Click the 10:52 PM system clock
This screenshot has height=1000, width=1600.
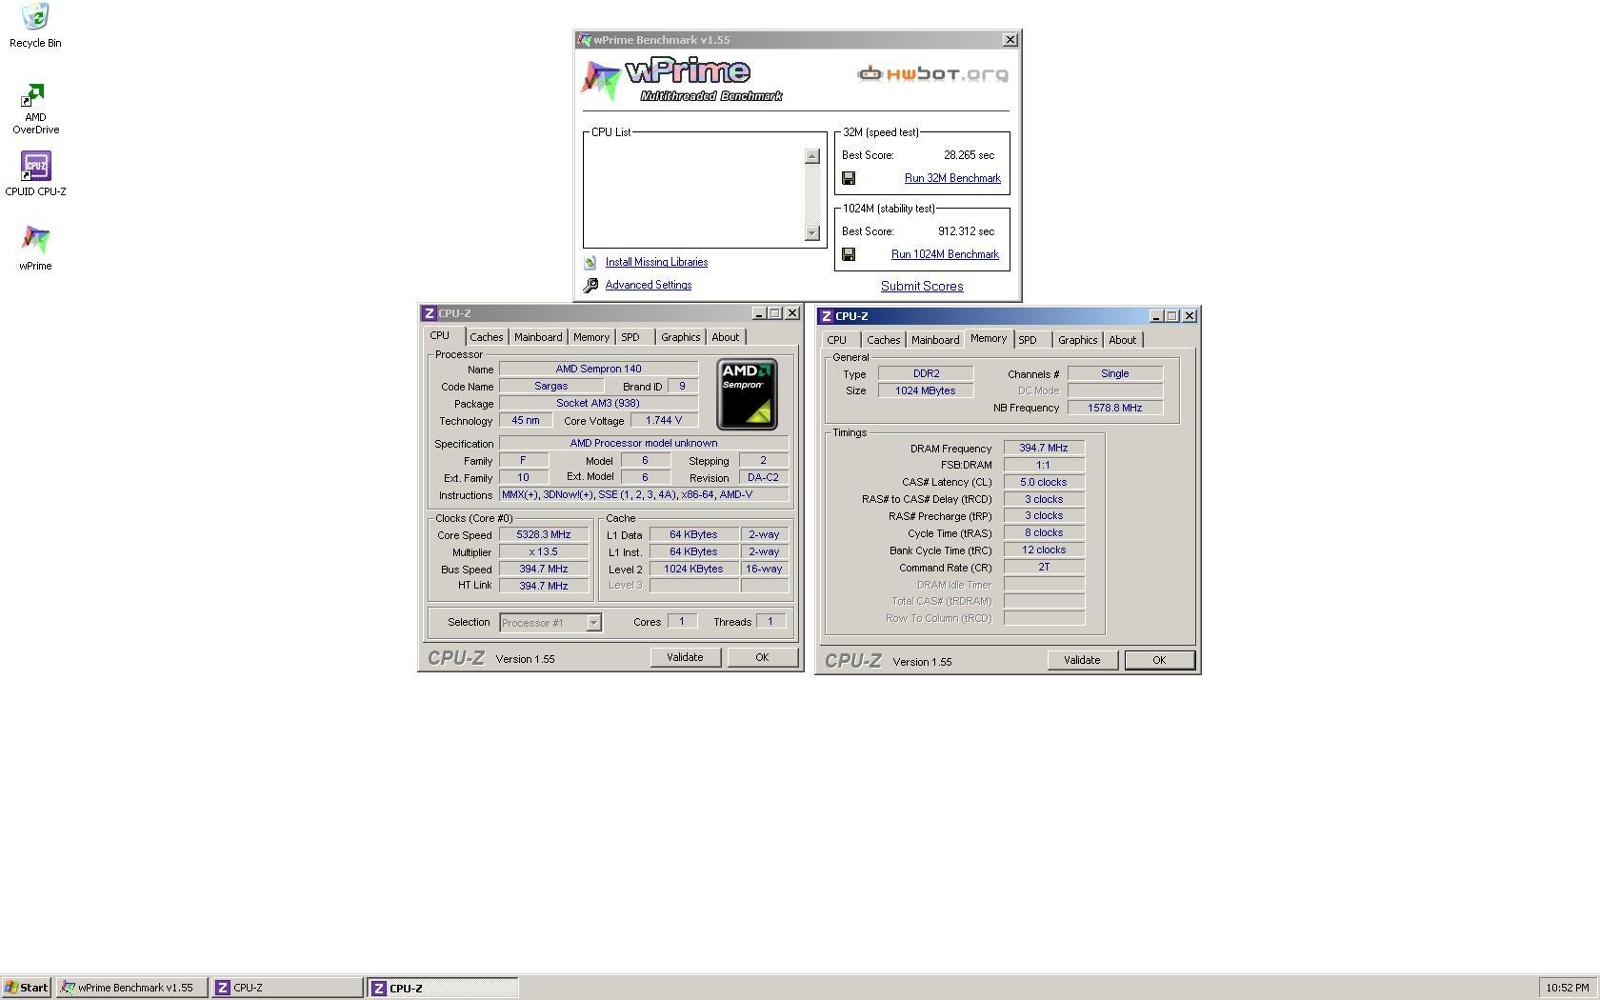[x=1567, y=987]
